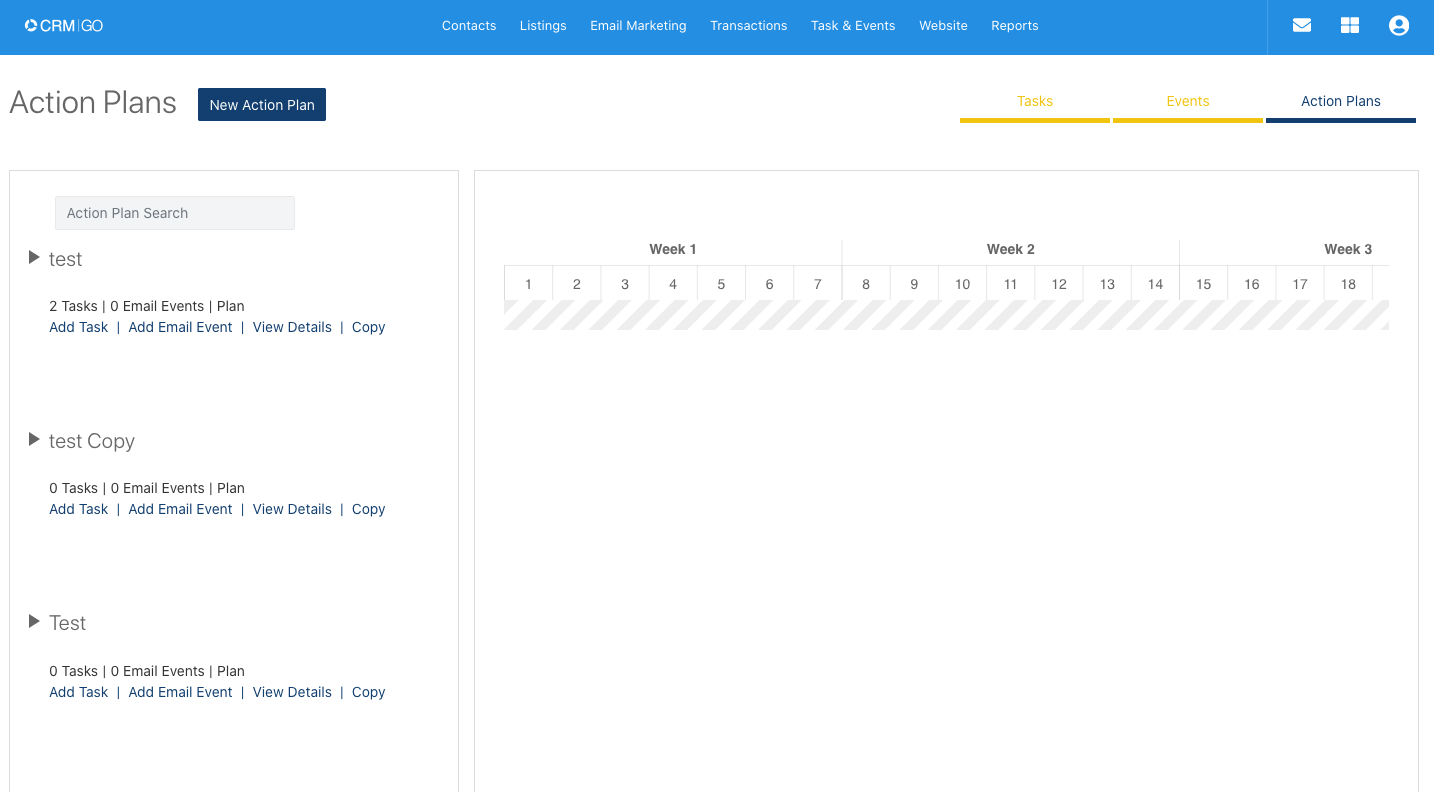Expand the 'test Copy' action plan
1434x792 pixels.
coord(34,440)
